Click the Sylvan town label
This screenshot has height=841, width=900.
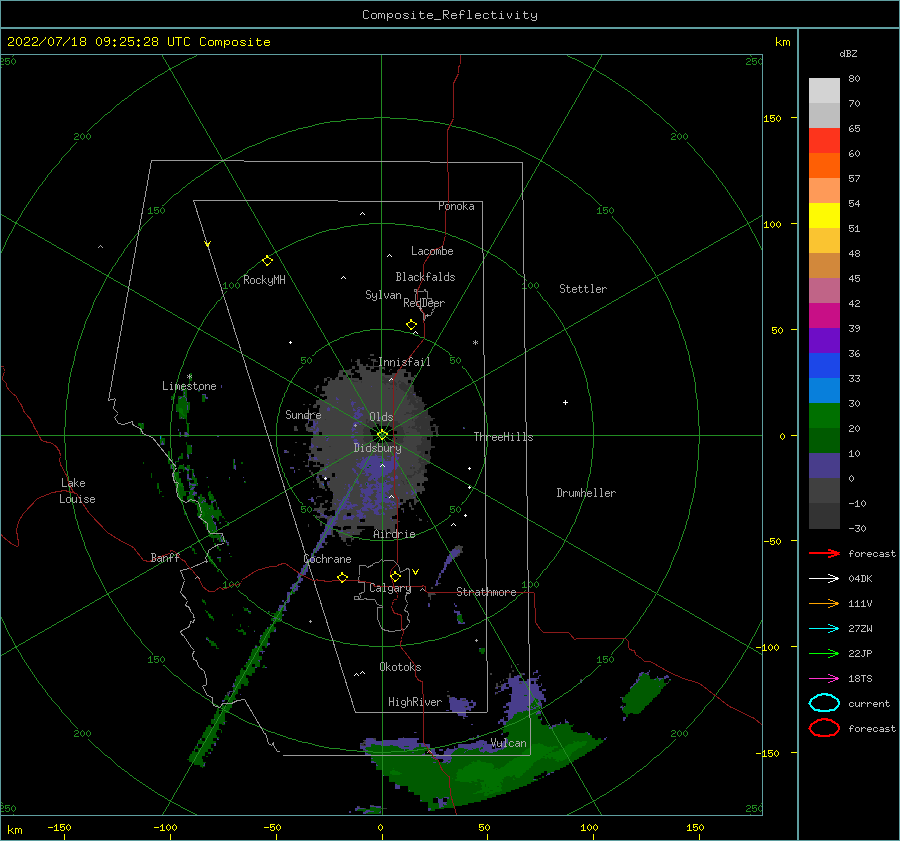(x=383, y=295)
